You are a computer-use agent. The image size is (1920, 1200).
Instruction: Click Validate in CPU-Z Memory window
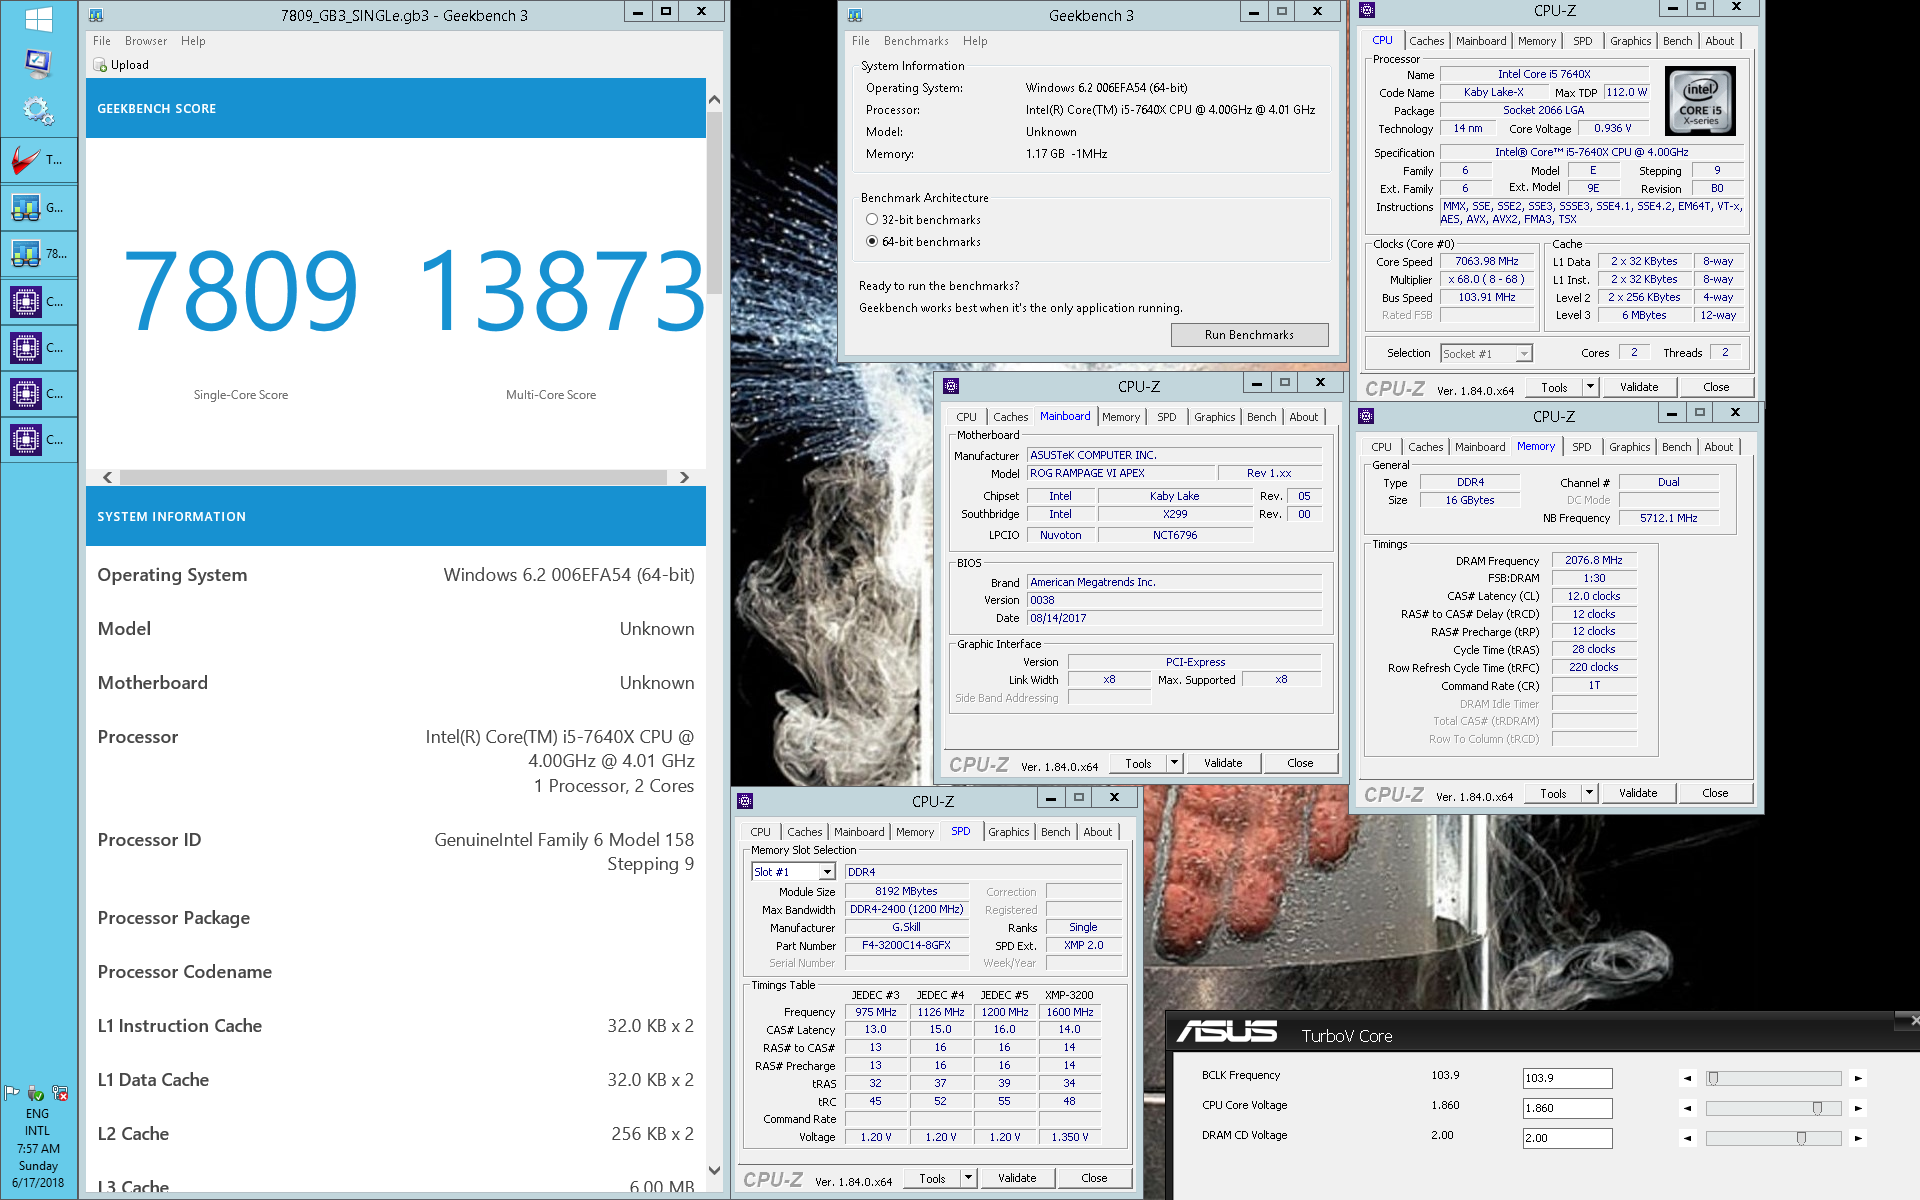(x=1637, y=793)
